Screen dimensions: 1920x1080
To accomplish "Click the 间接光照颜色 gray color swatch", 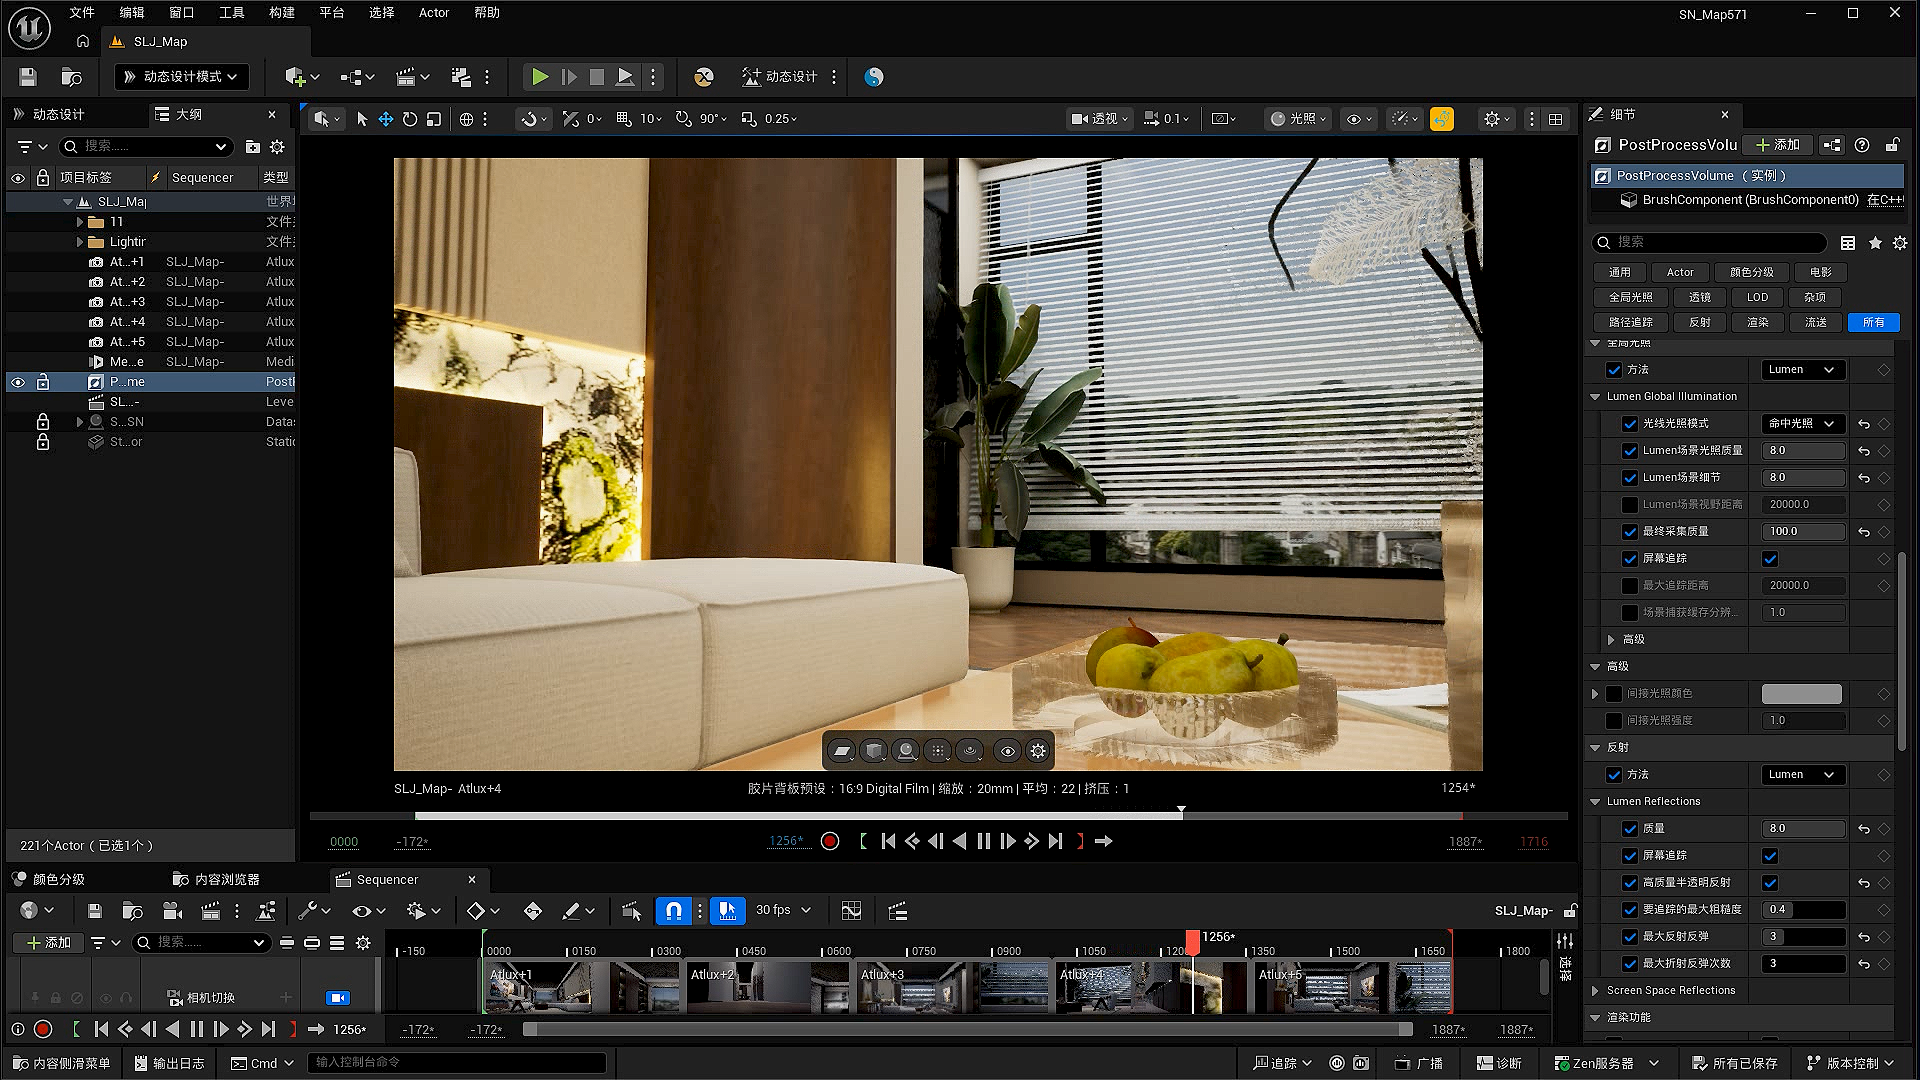I will coord(1801,694).
